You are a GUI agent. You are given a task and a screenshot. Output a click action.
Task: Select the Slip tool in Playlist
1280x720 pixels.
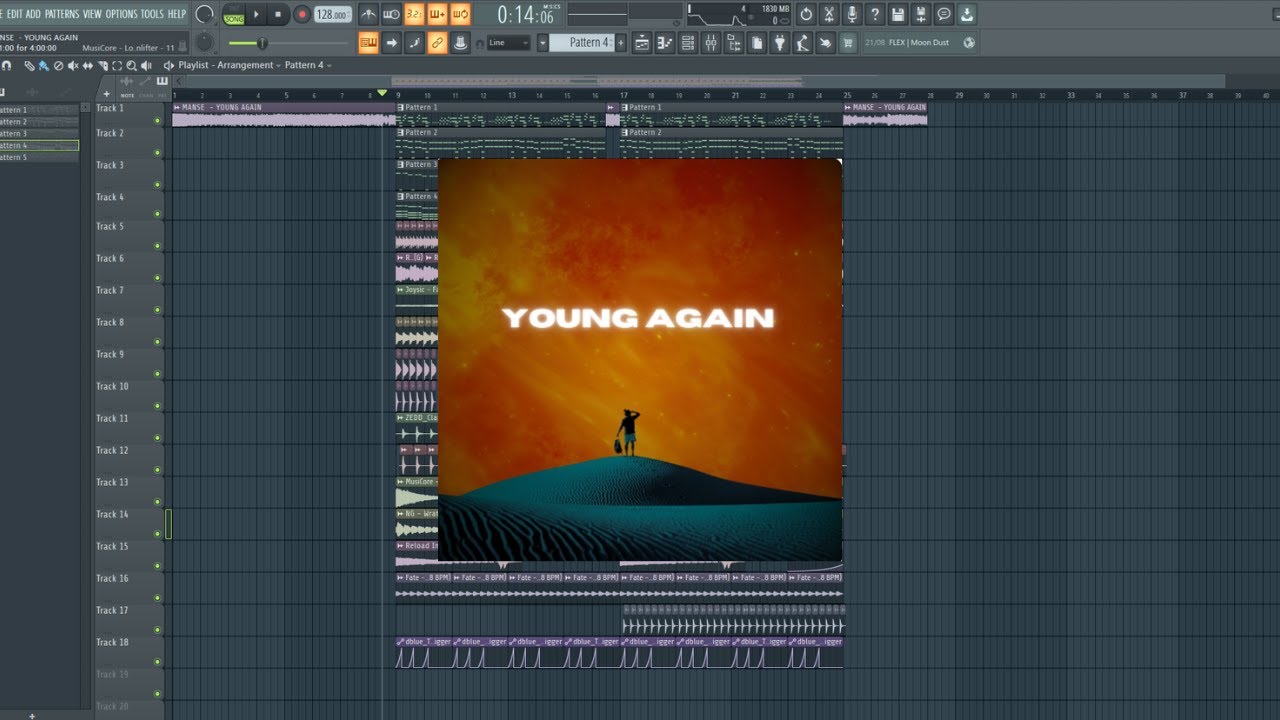88,65
